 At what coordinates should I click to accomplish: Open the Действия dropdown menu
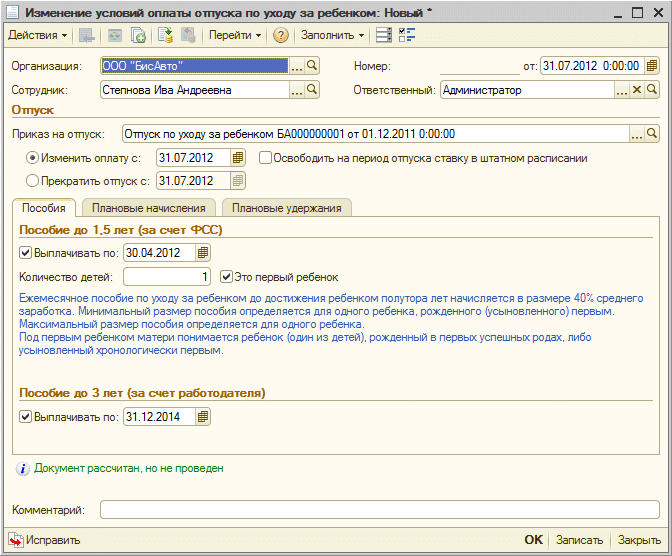[x=37, y=35]
